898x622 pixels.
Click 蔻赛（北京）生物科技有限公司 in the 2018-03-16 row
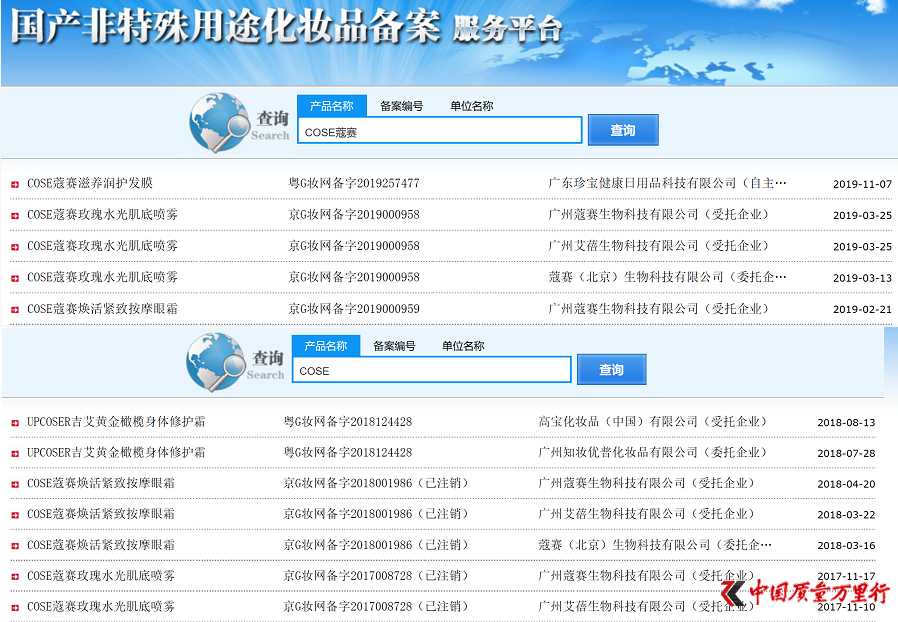624,545
